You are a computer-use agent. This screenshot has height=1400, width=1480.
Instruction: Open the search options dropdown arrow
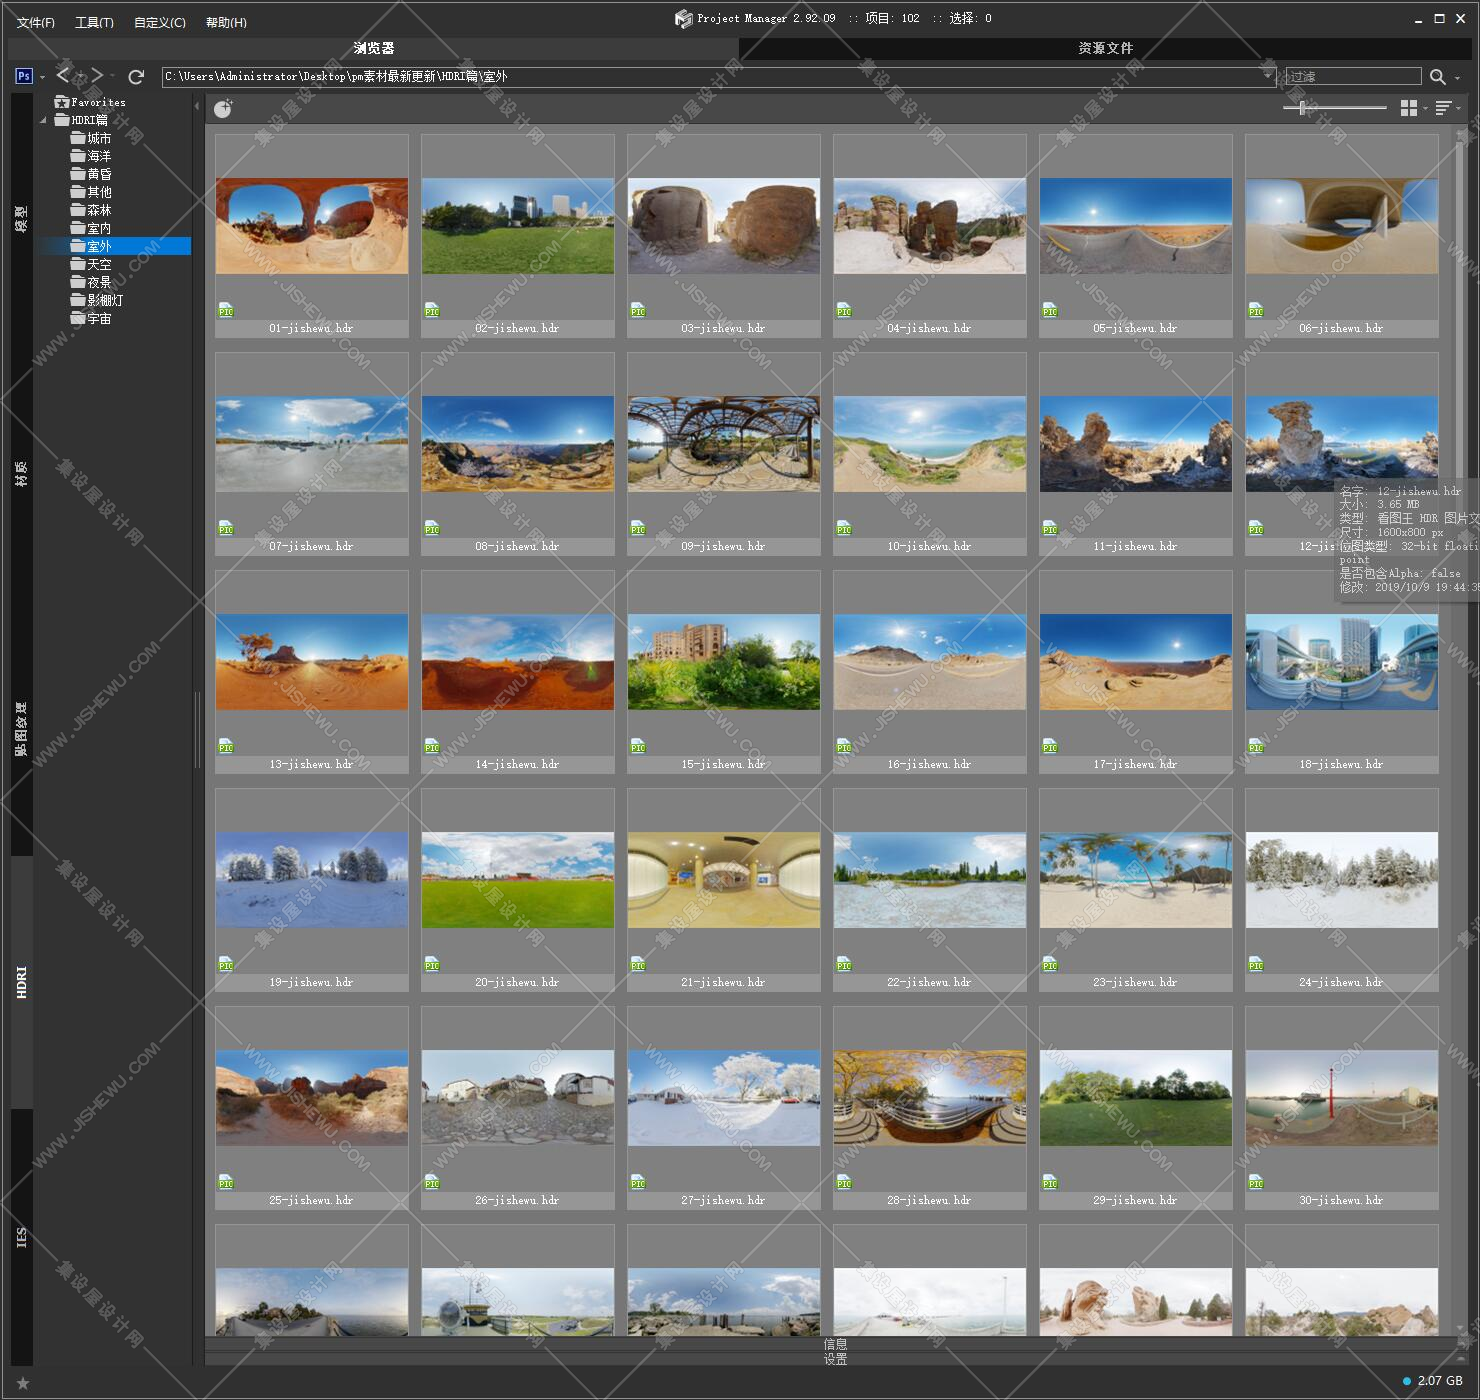(x=1457, y=77)
